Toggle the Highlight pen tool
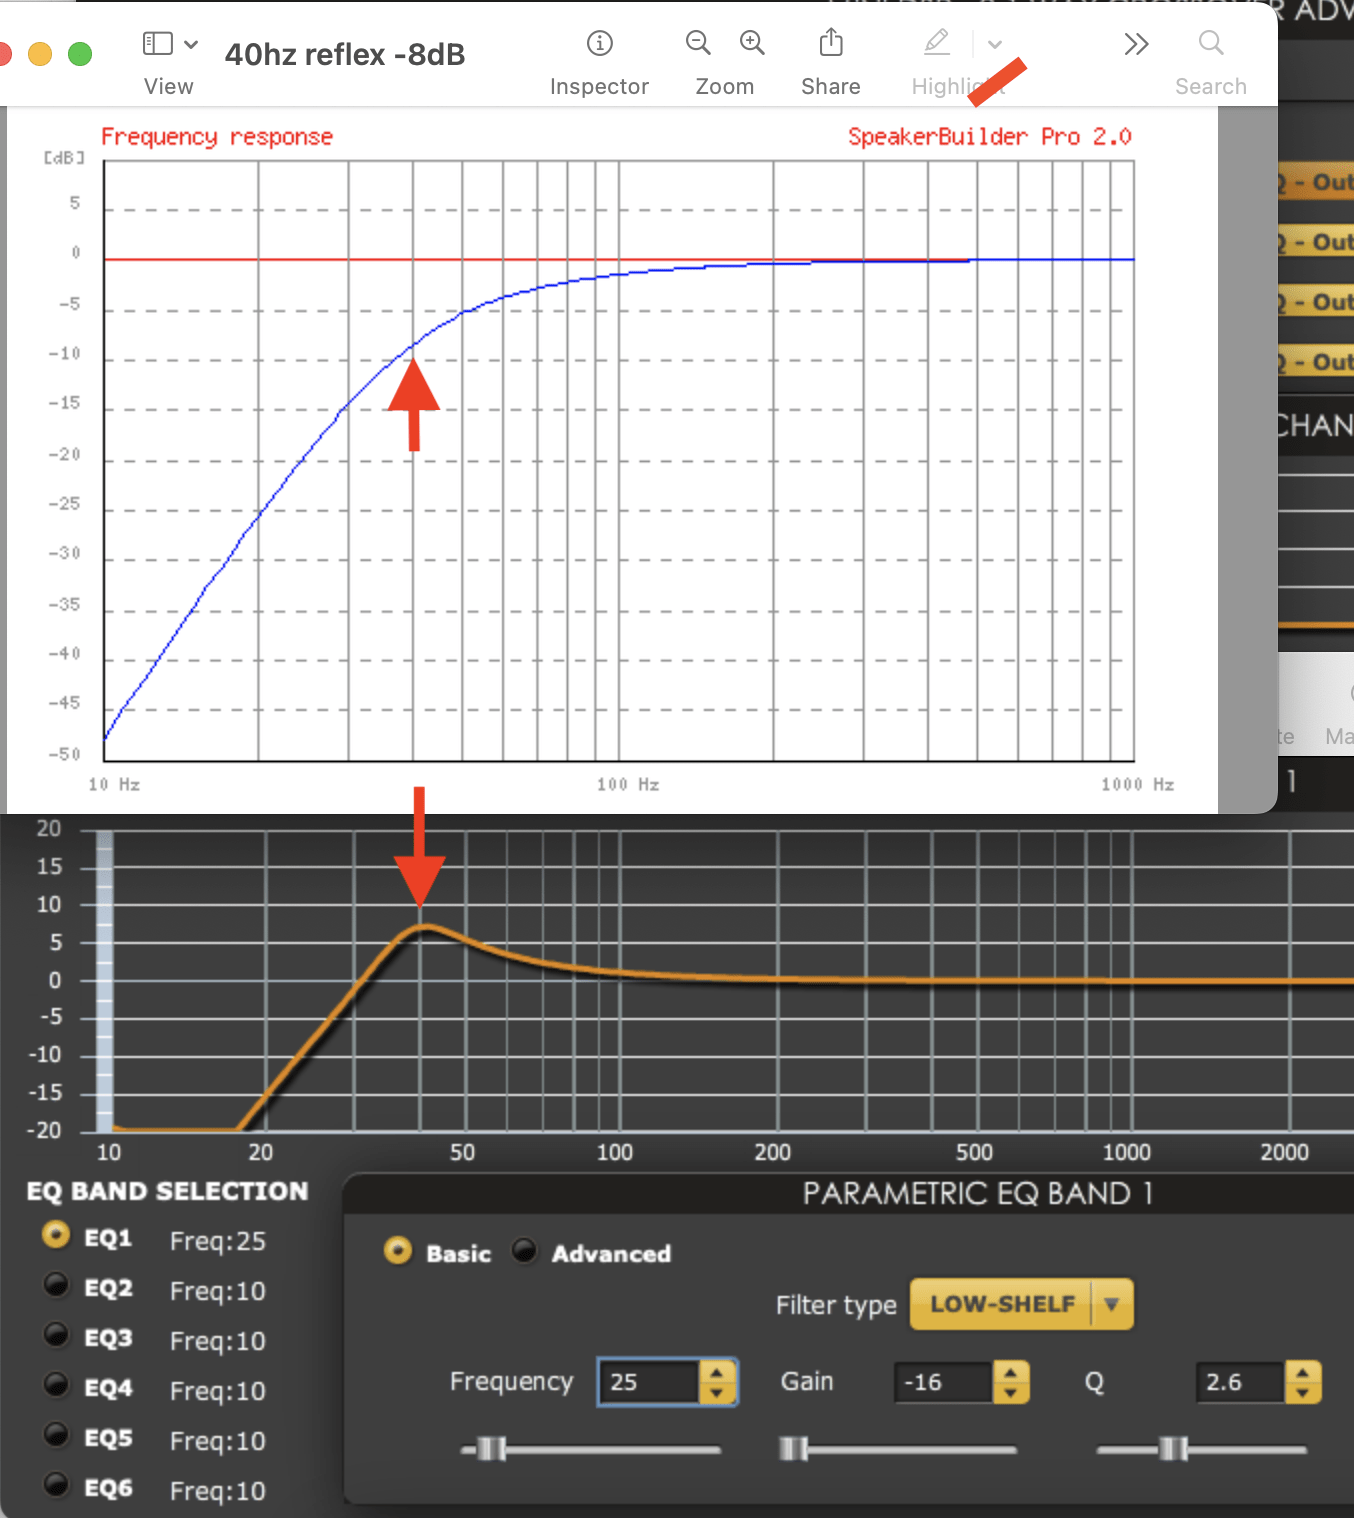1354x1518 pixels. (x=937, y=42)
